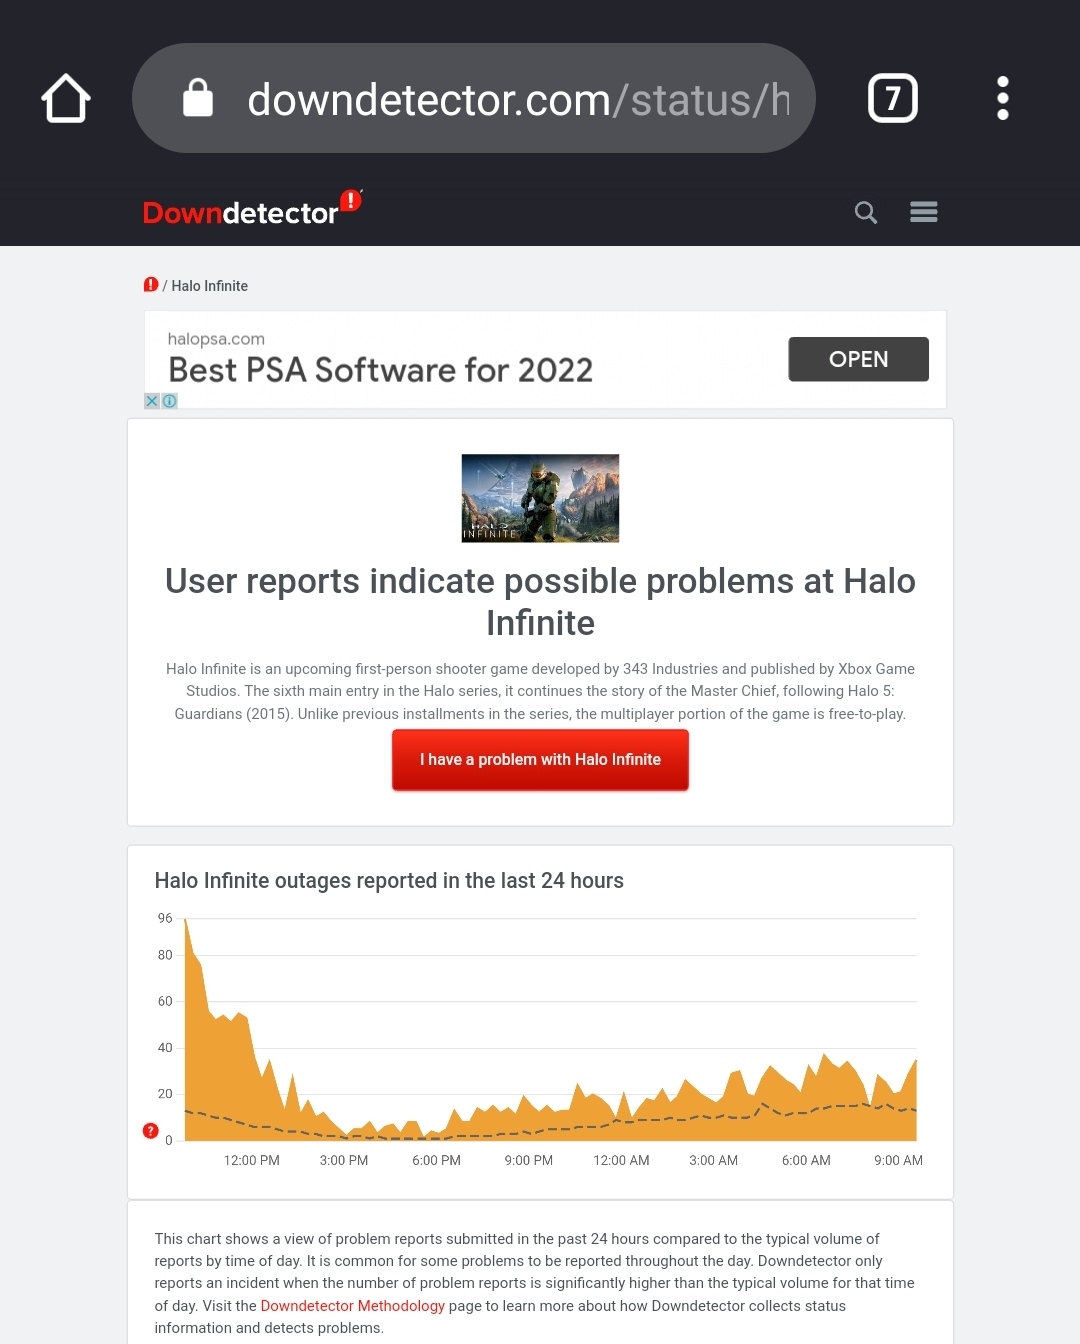
Task: Open the Downdetector hamburger menu
Action: (x=924, y=212)
